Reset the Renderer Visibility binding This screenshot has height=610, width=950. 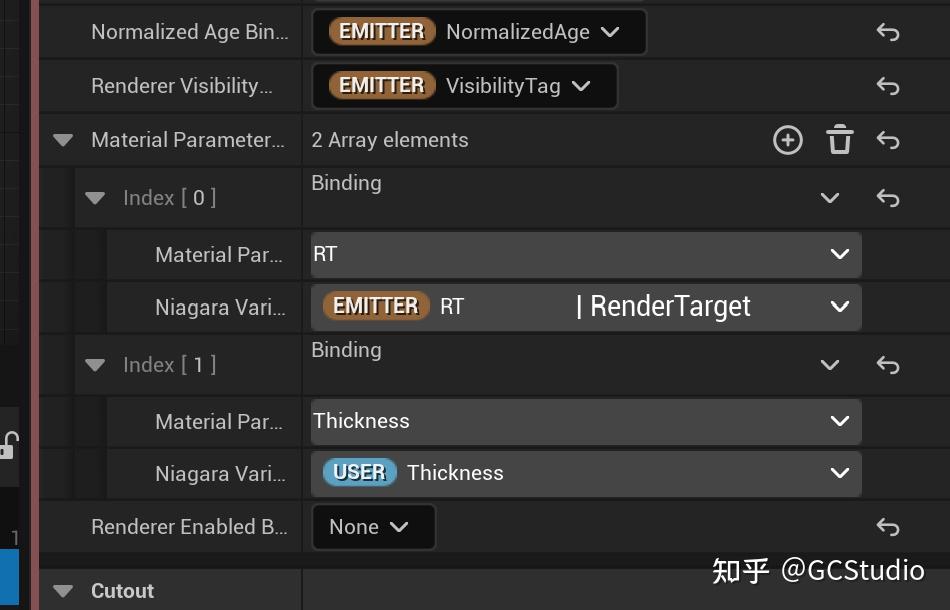click(x=887, y=85)
